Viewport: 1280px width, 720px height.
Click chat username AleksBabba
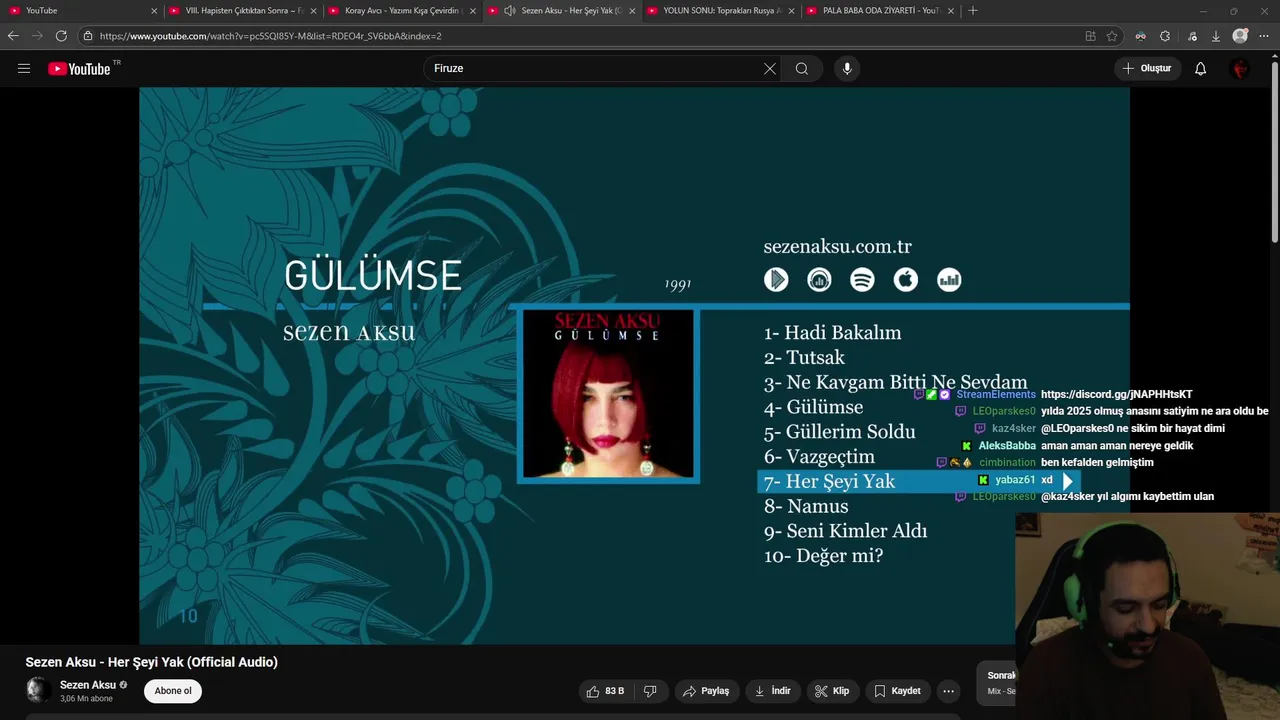[x=1007, y=446]
